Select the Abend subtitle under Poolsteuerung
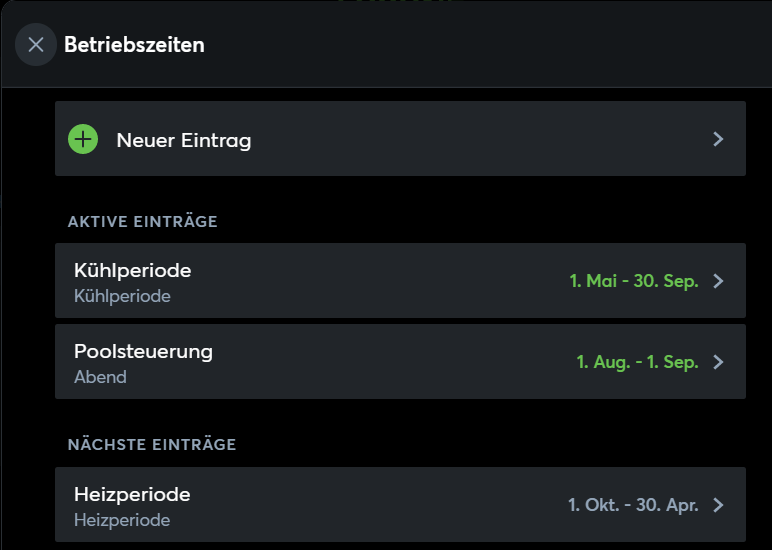This screenshot has height=550, width=772. pyautogui.click(x=100, y=377)
